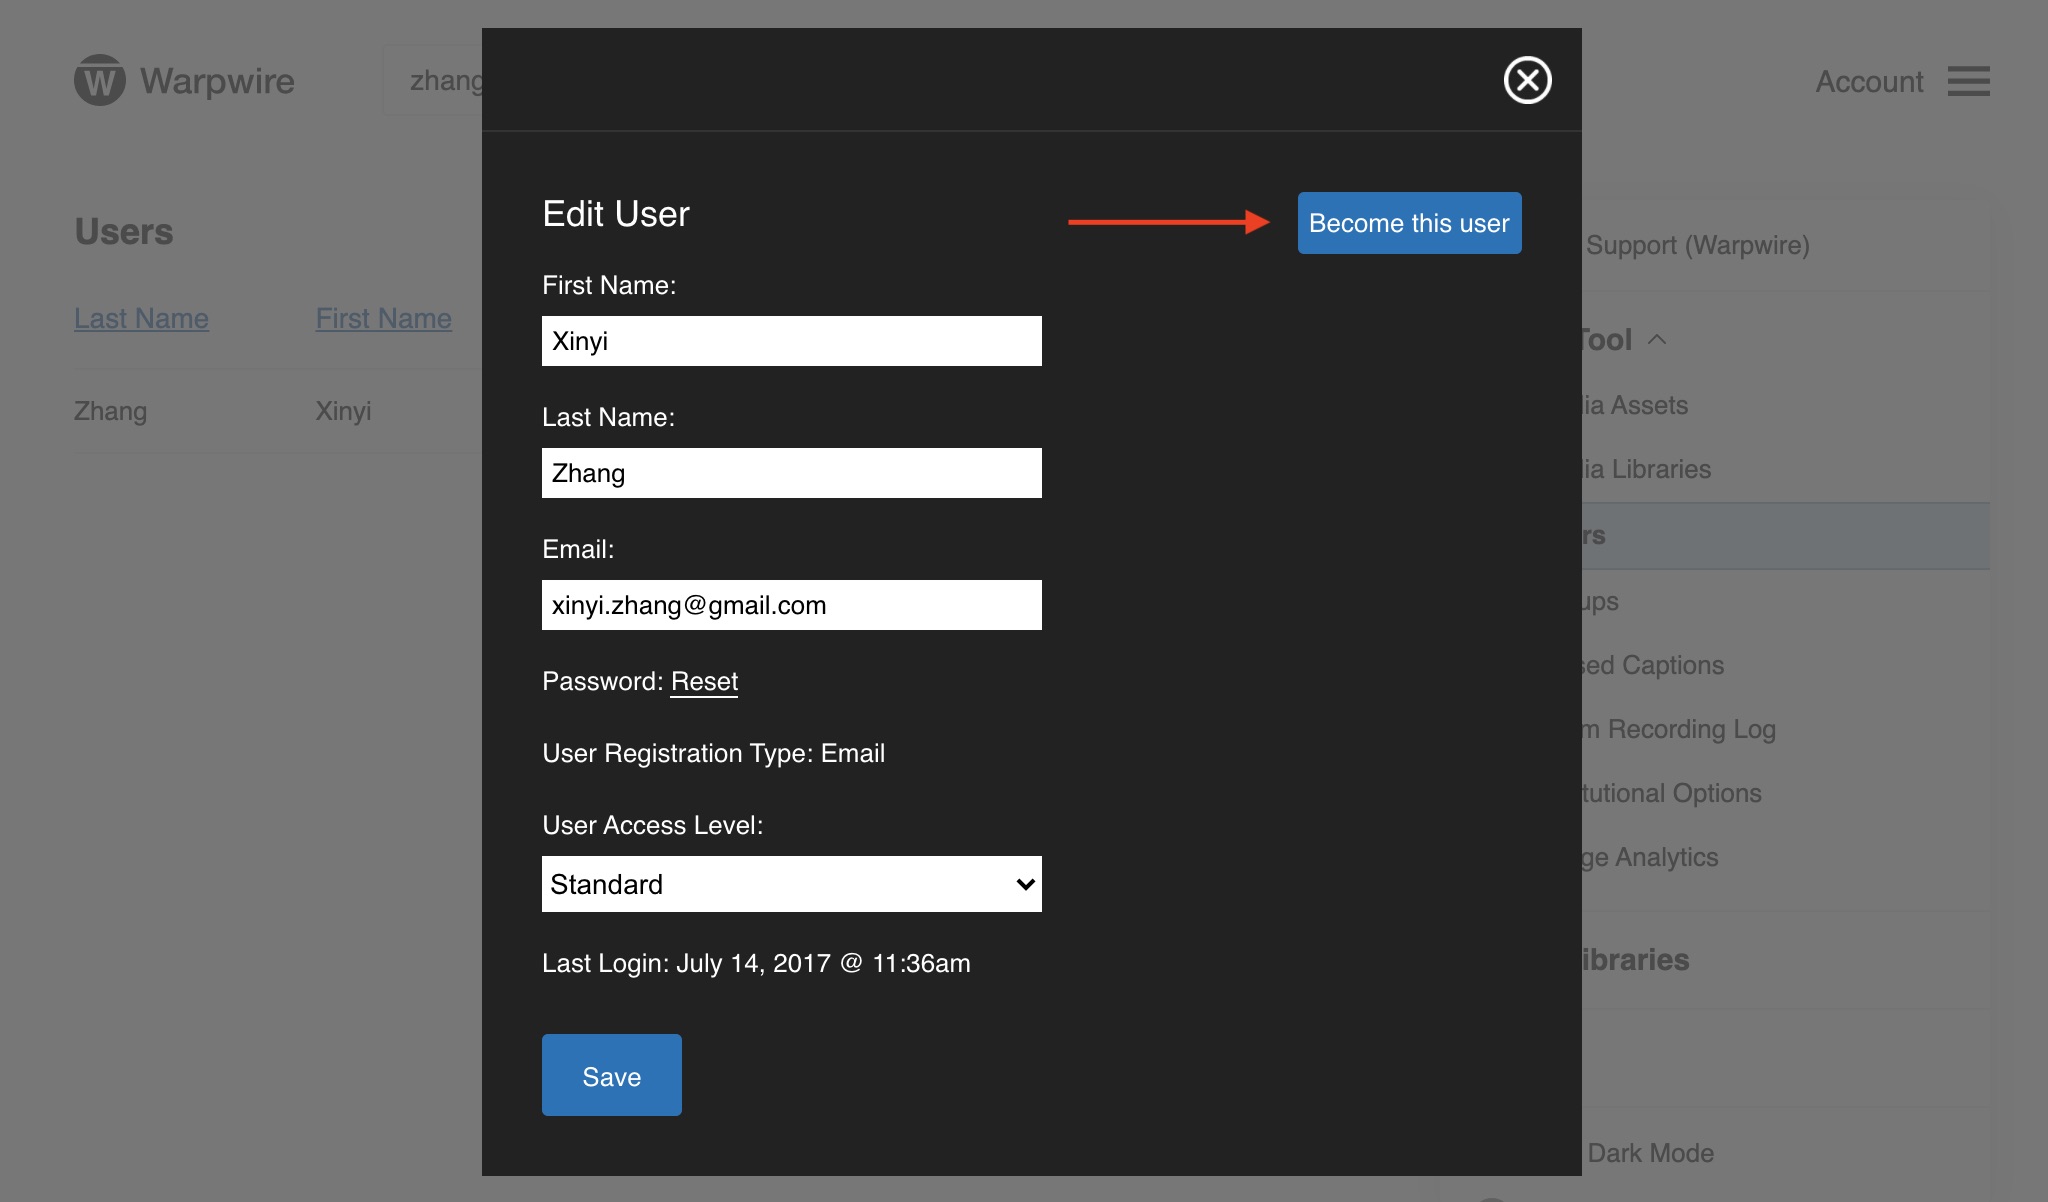Click Become this user button

click(1409, 223)
